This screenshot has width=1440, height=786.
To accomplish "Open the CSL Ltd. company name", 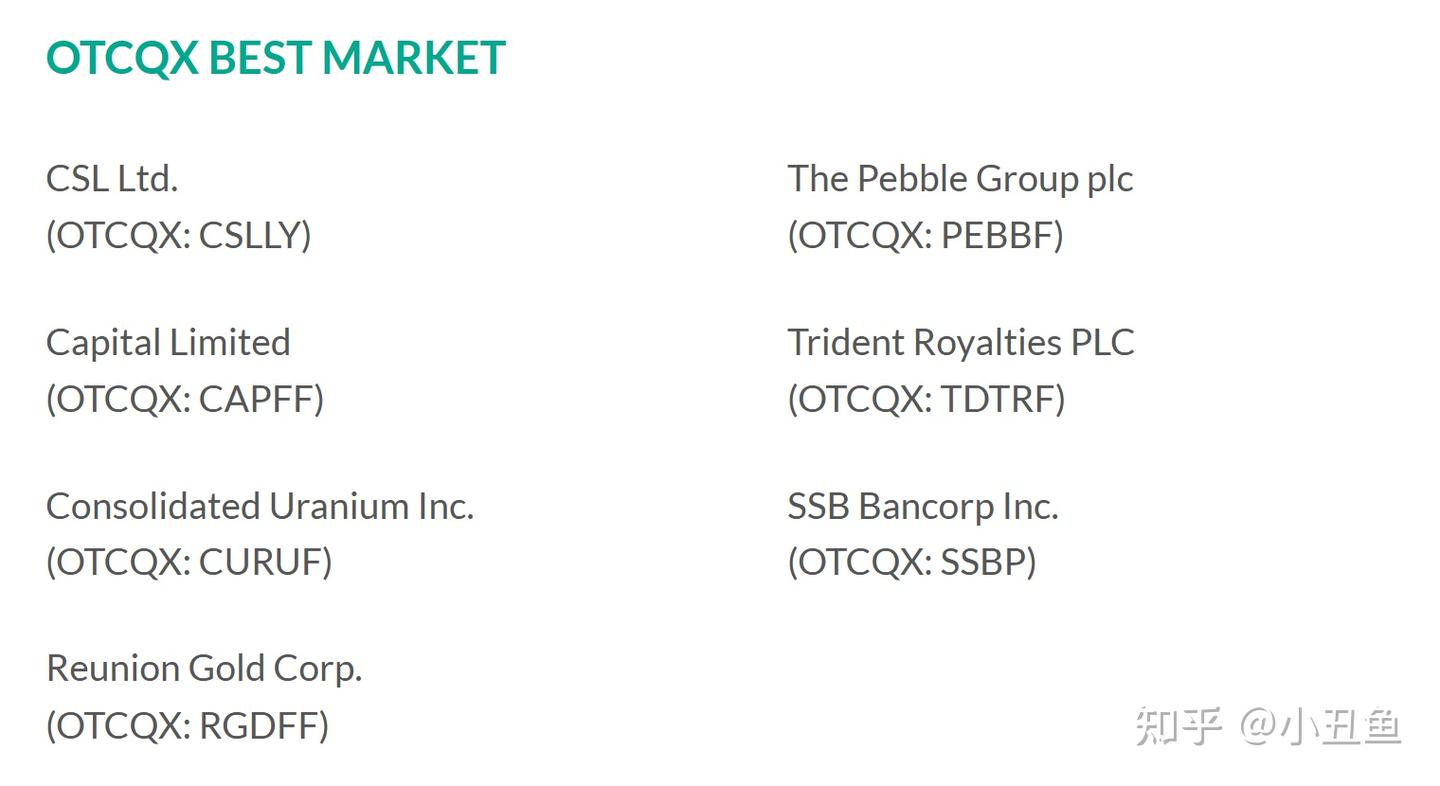I will click(112, 179).
